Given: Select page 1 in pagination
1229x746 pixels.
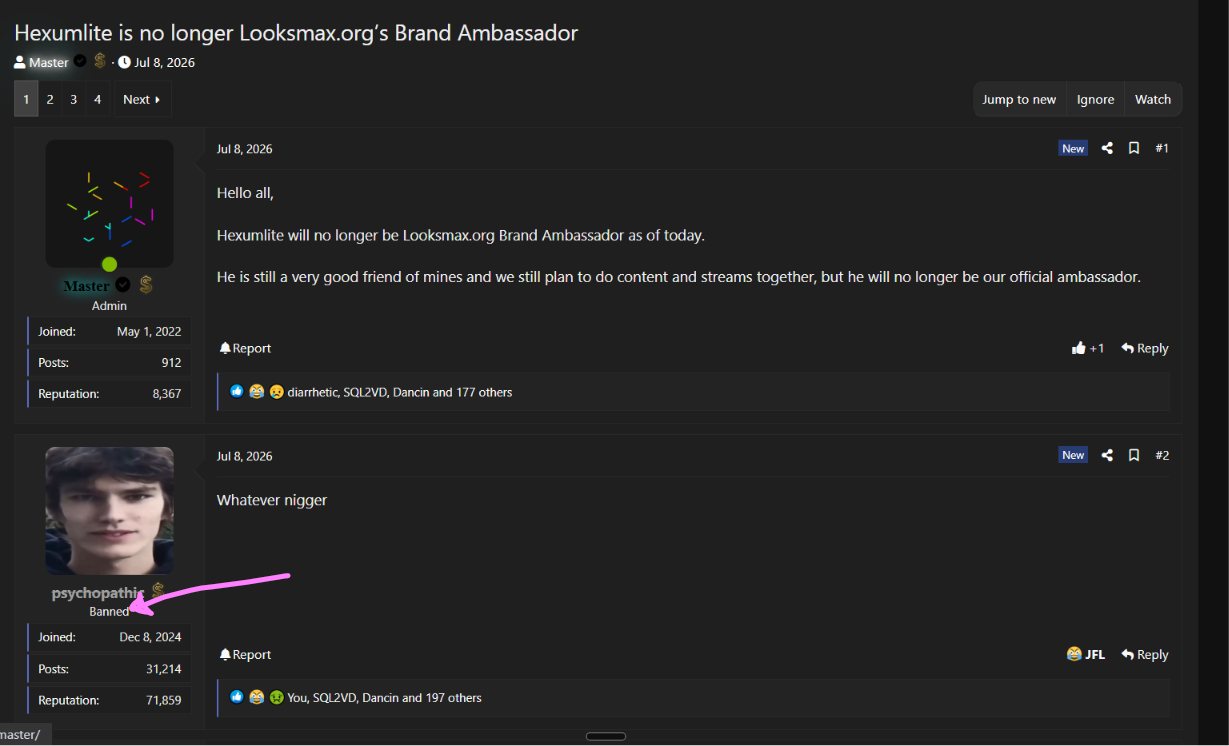Looking at the screenshot, I should [x=26, y=99].
